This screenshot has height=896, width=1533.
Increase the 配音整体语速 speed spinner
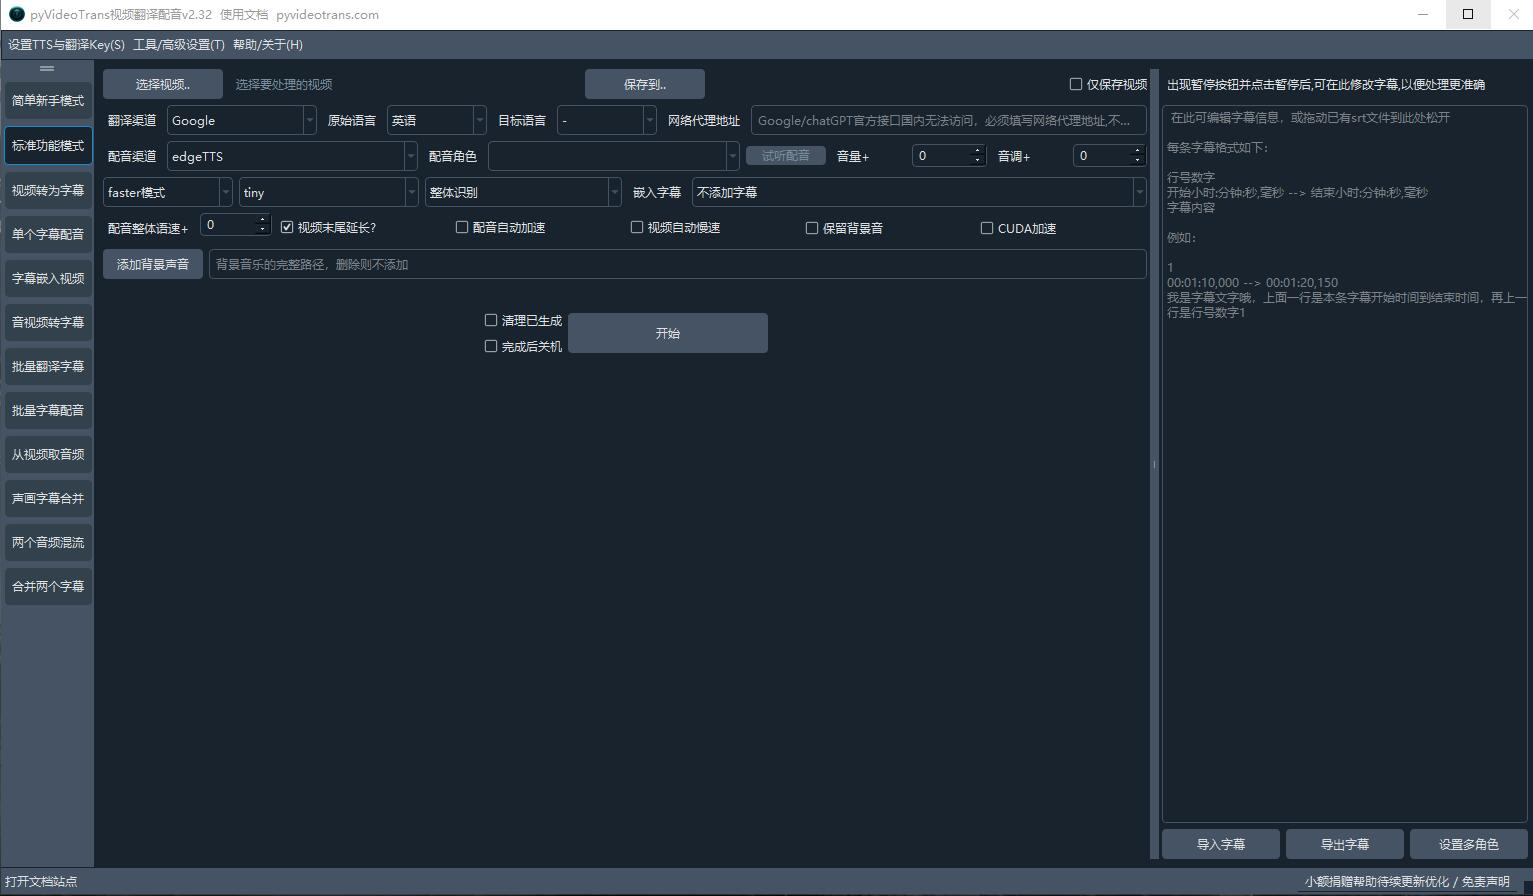pyautogui.click(x=263, y=220)
